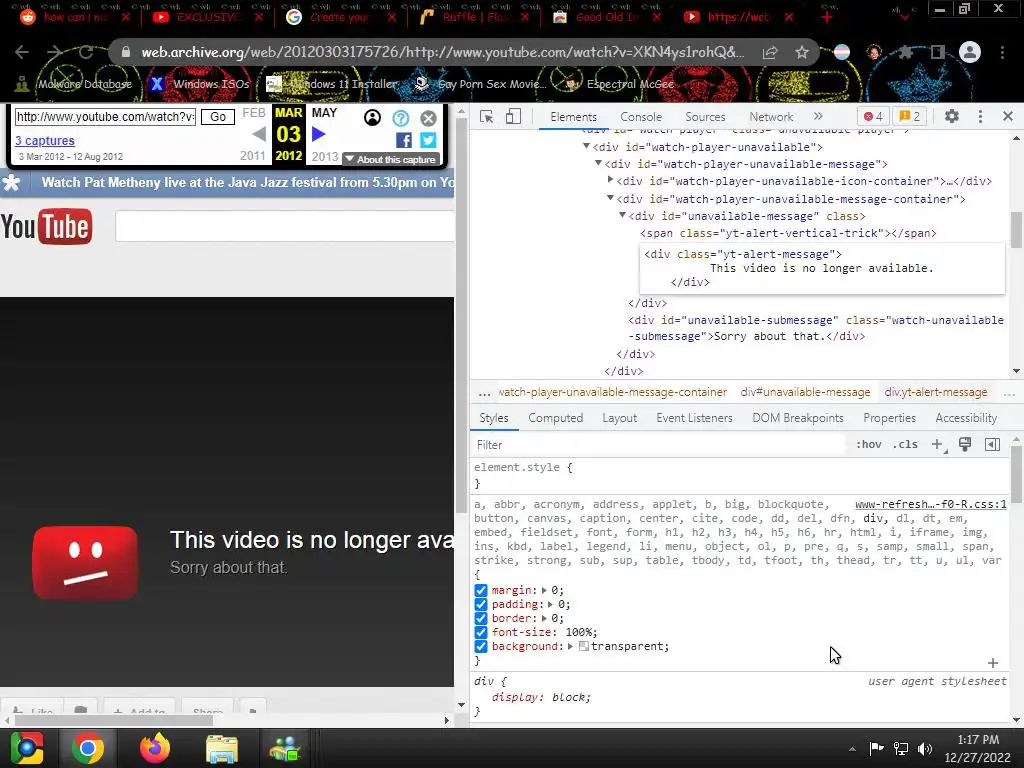Click the transparent background color swatch
The width and height of the screenshot is (1024, 768).
click(584, 647)
